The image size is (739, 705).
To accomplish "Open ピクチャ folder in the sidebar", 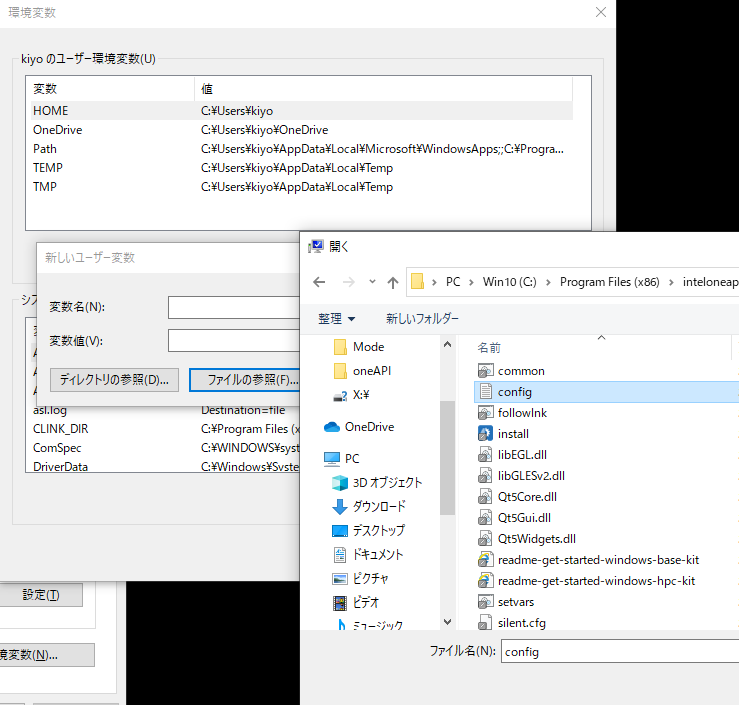I will click(x=360, y=579).
